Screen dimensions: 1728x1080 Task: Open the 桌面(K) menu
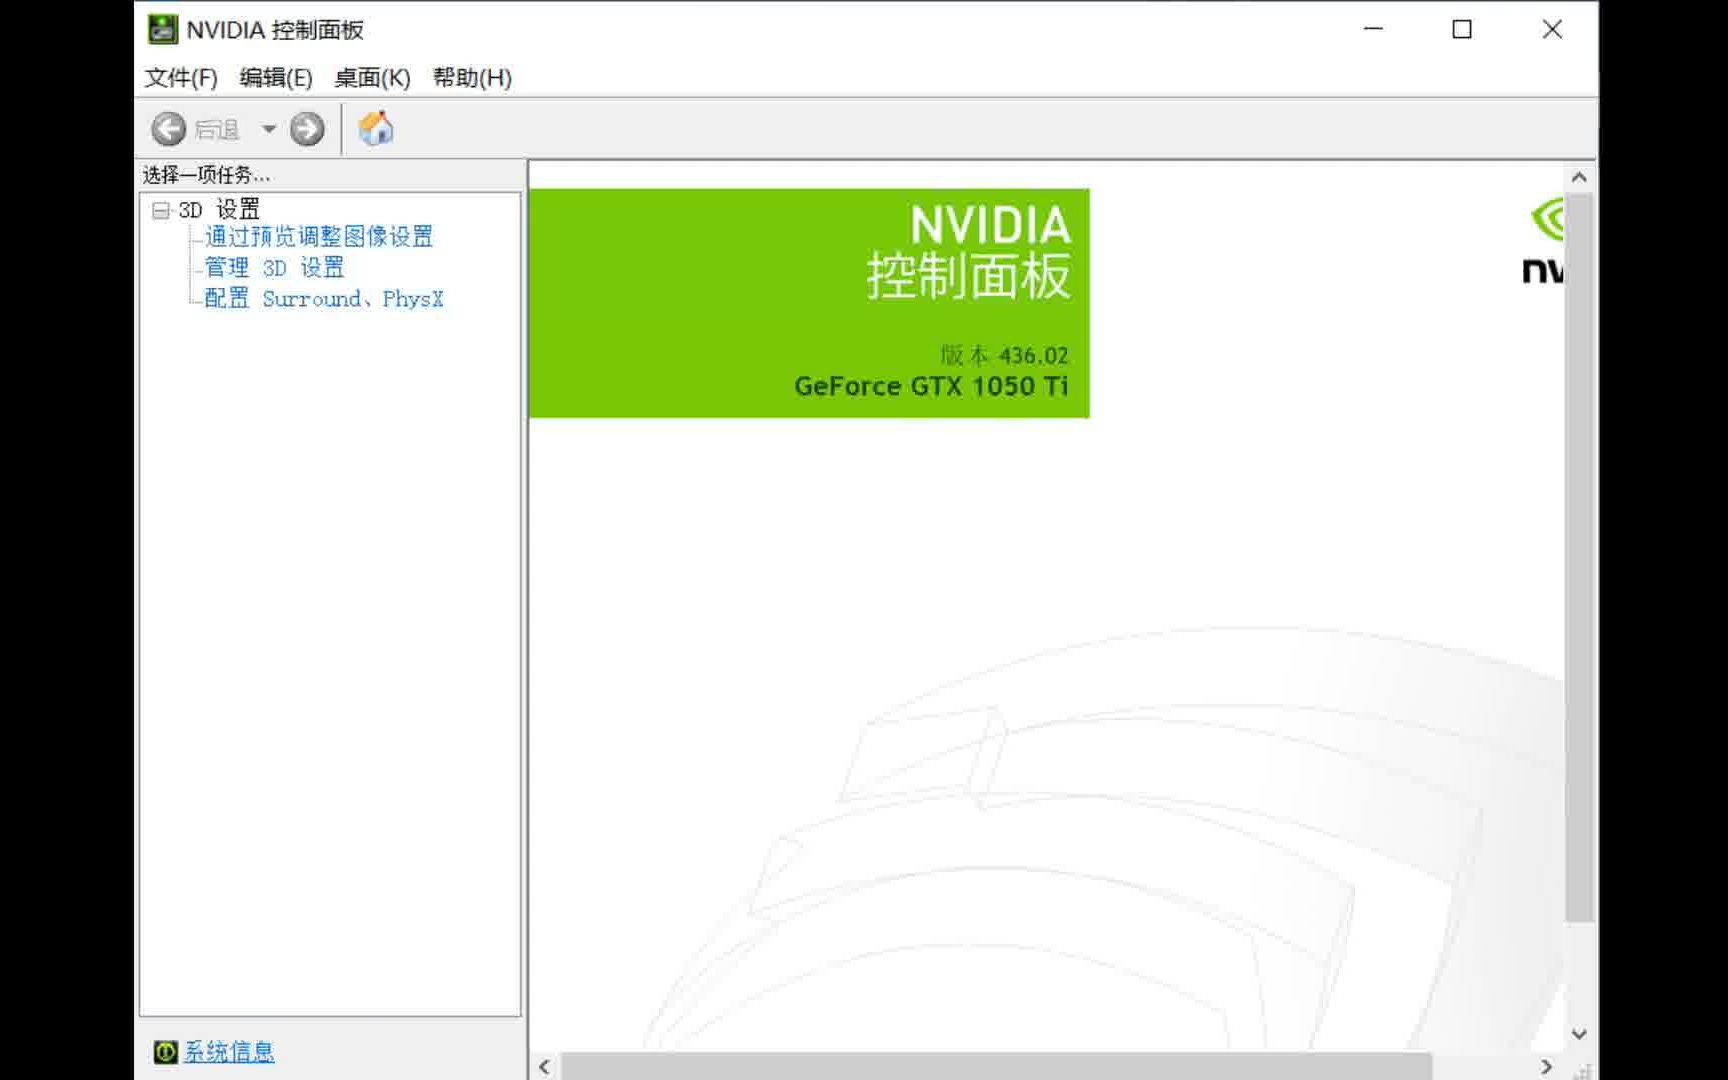coord(372,78)
